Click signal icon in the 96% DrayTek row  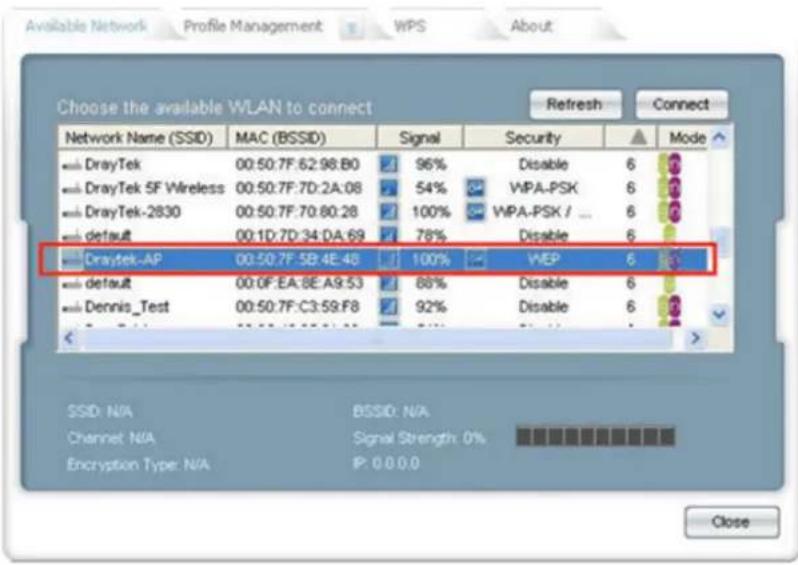[x=389, y=164]
